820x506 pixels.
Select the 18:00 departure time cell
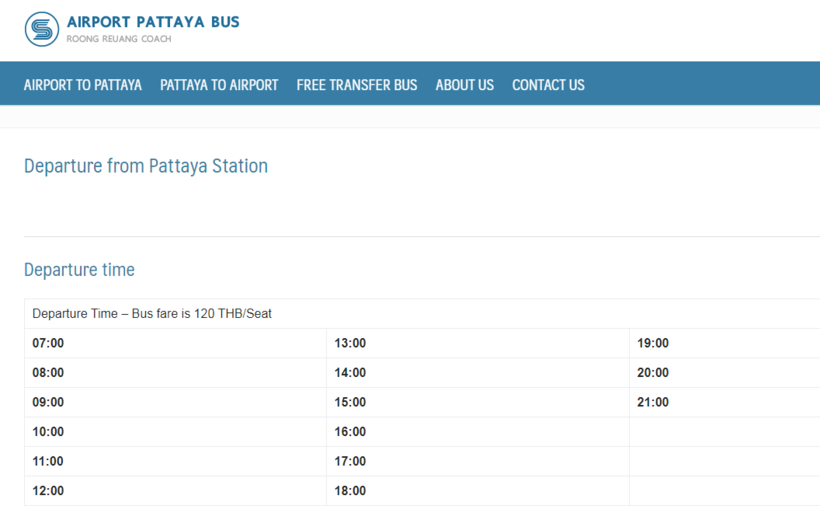350,491
